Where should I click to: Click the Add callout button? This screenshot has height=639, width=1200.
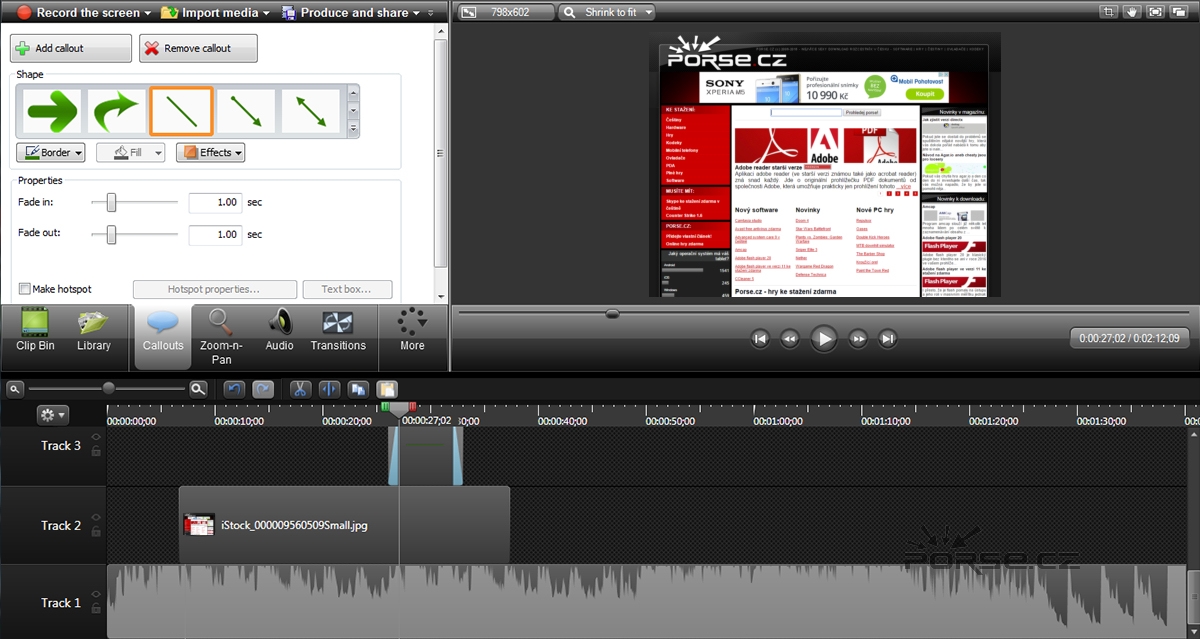pos(71,48)
